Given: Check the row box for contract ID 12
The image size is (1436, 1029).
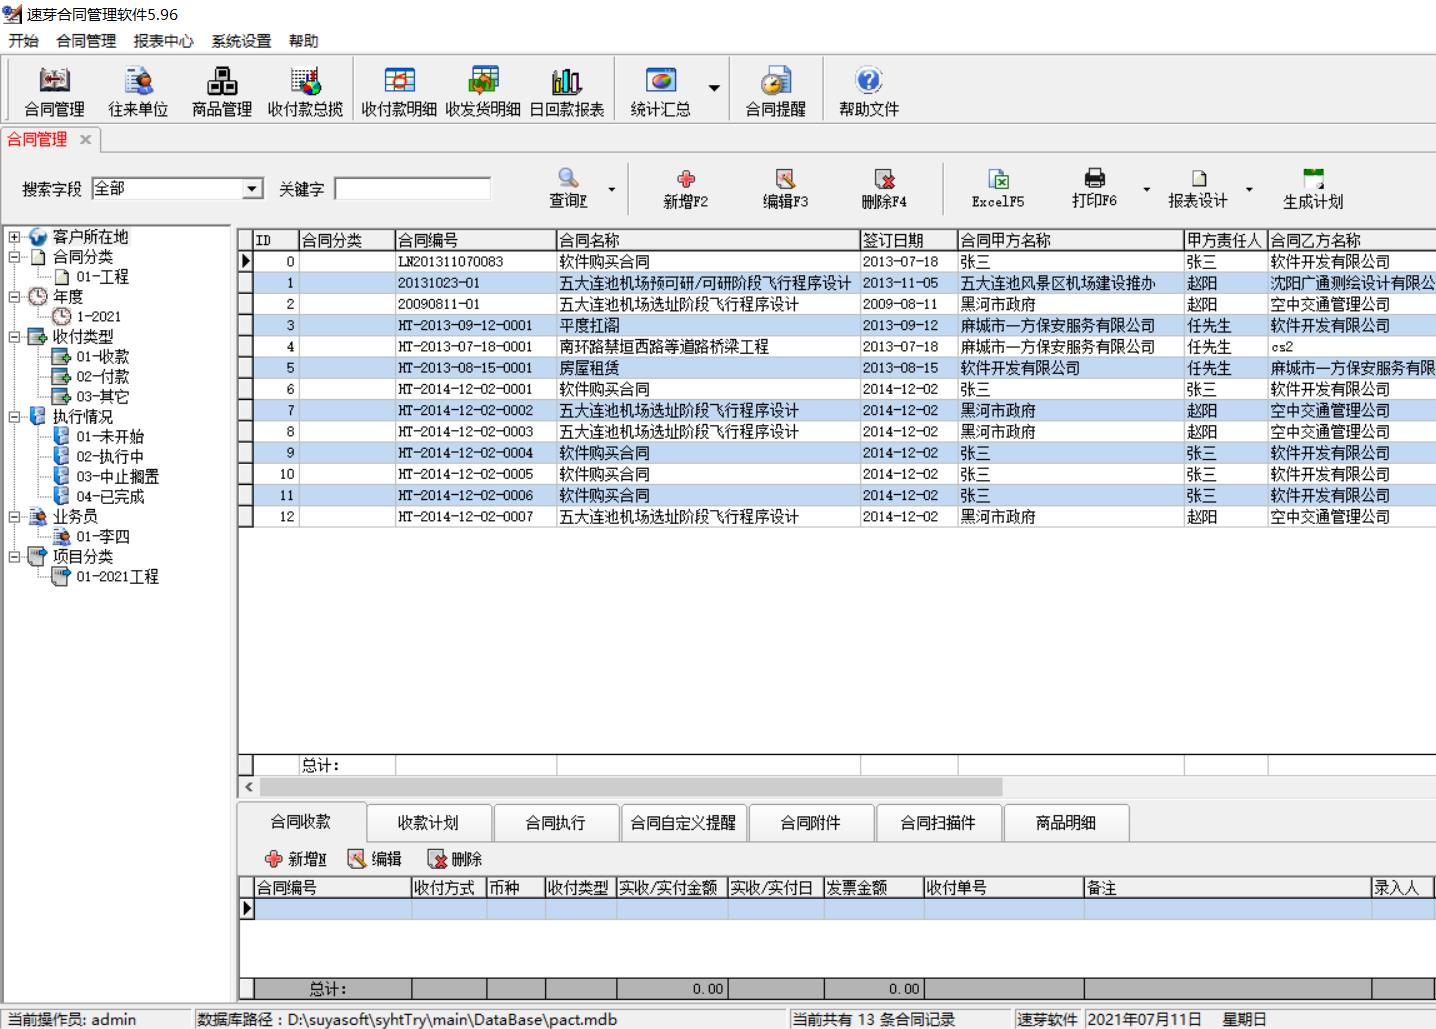Looking at the screenshot, I should (246, 517).
